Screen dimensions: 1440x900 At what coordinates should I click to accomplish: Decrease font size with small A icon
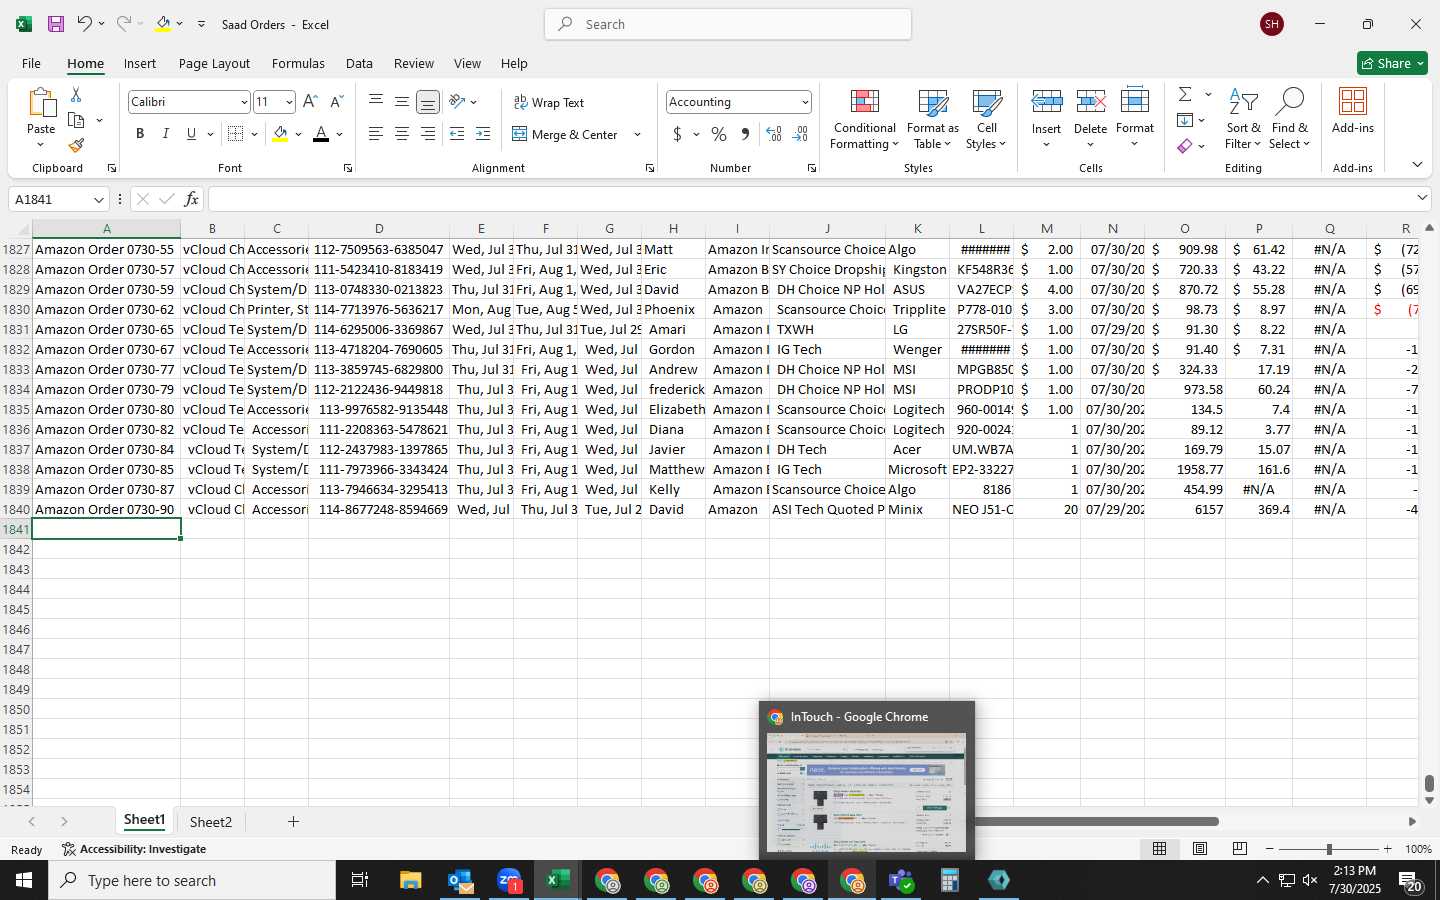point(336,101)
